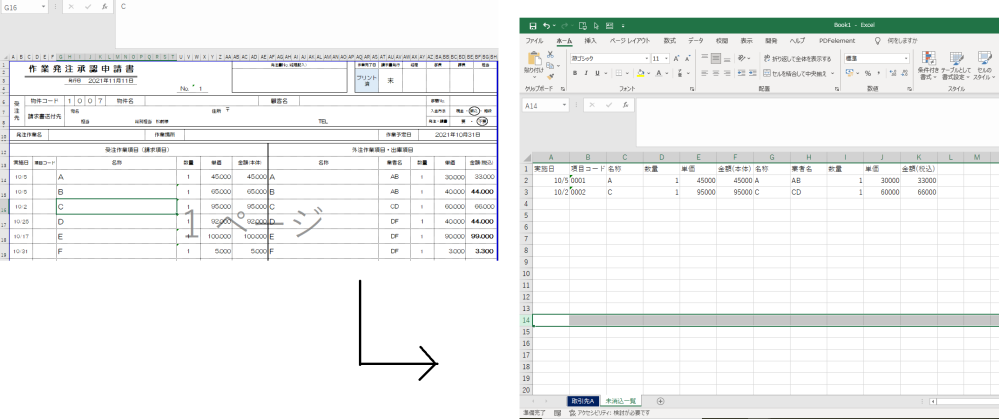Image resolution: width=999 pixels, height=419 pixels.
Task: Undo the last action in Book1
Action: click(x=547, y=25)
